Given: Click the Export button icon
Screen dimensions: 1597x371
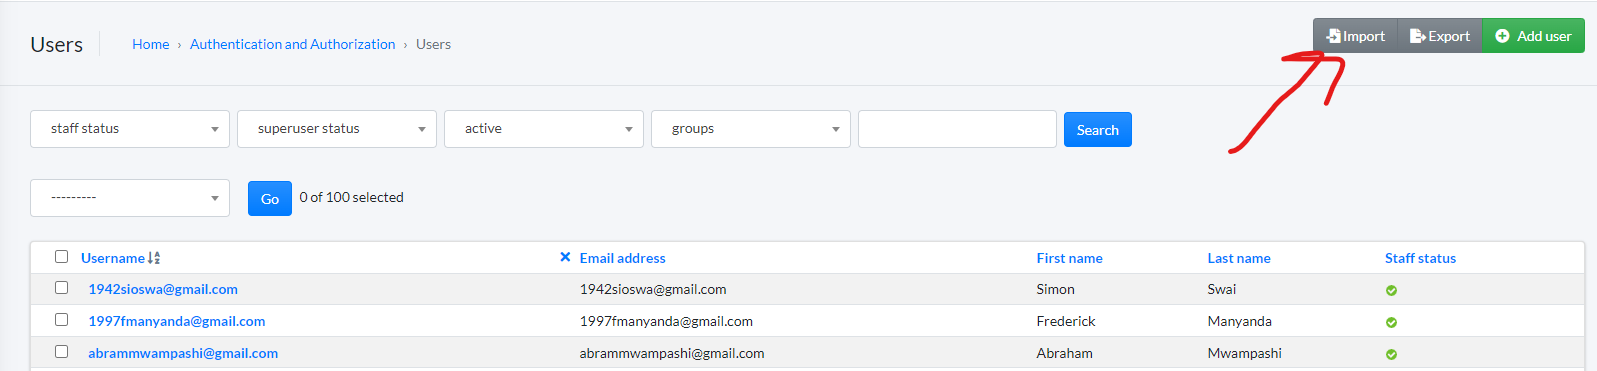Looking at the screenshot, I should click(1417, 36).
